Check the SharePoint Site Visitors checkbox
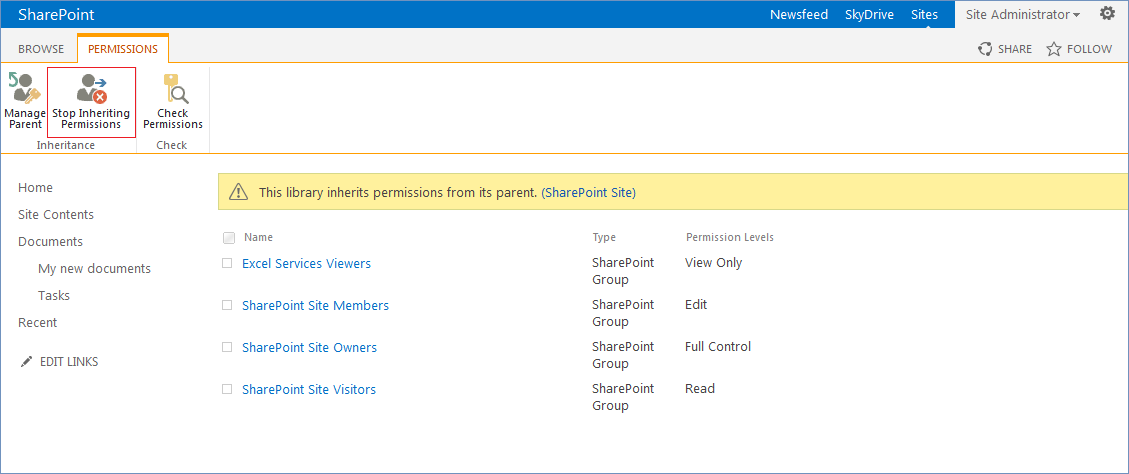The image size is (1129, 474). pyautogui.click(x=227, y=389)
